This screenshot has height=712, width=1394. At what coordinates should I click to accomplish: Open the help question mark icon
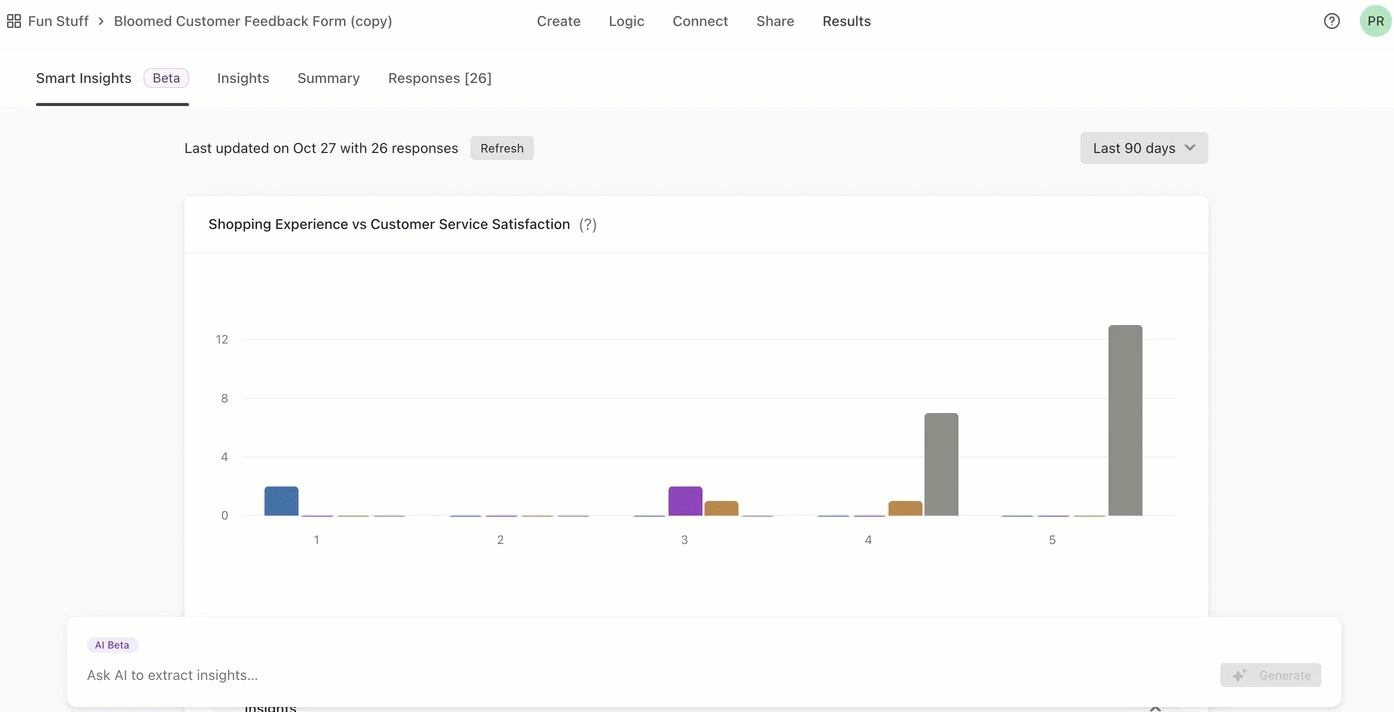coord(1331,21)
